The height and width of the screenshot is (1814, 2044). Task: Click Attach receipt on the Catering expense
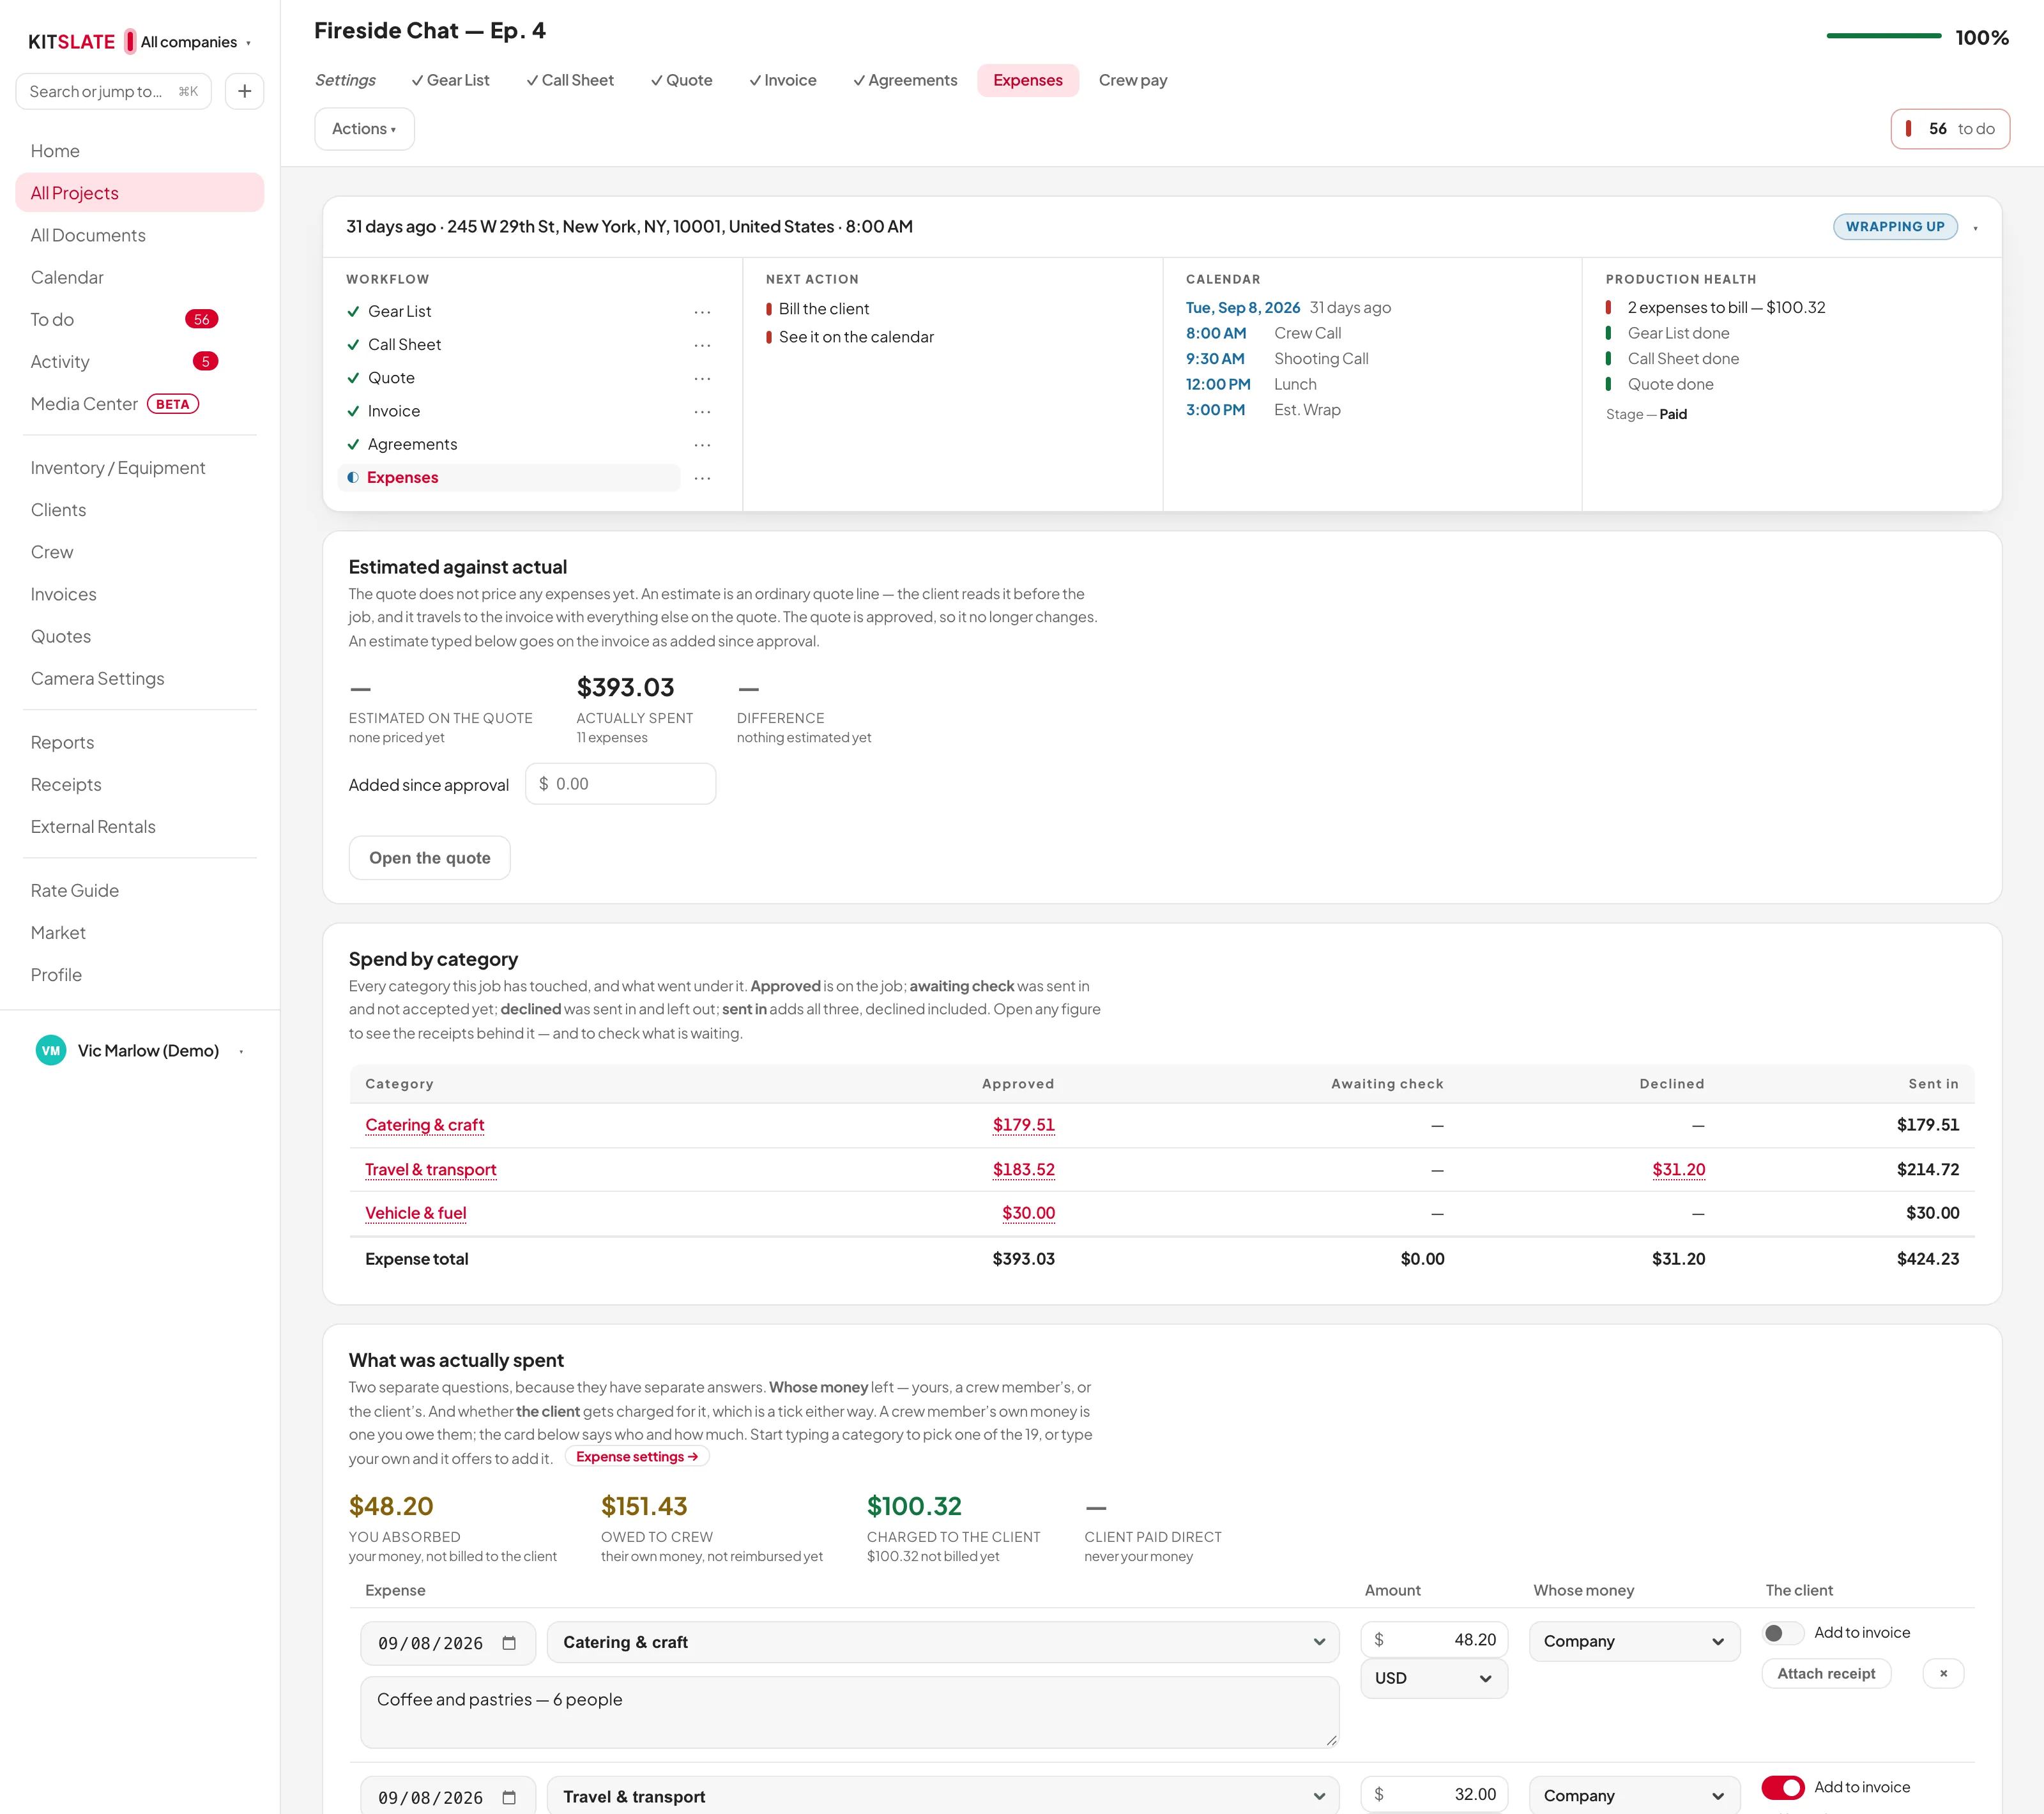[x=1826, y=1673]
